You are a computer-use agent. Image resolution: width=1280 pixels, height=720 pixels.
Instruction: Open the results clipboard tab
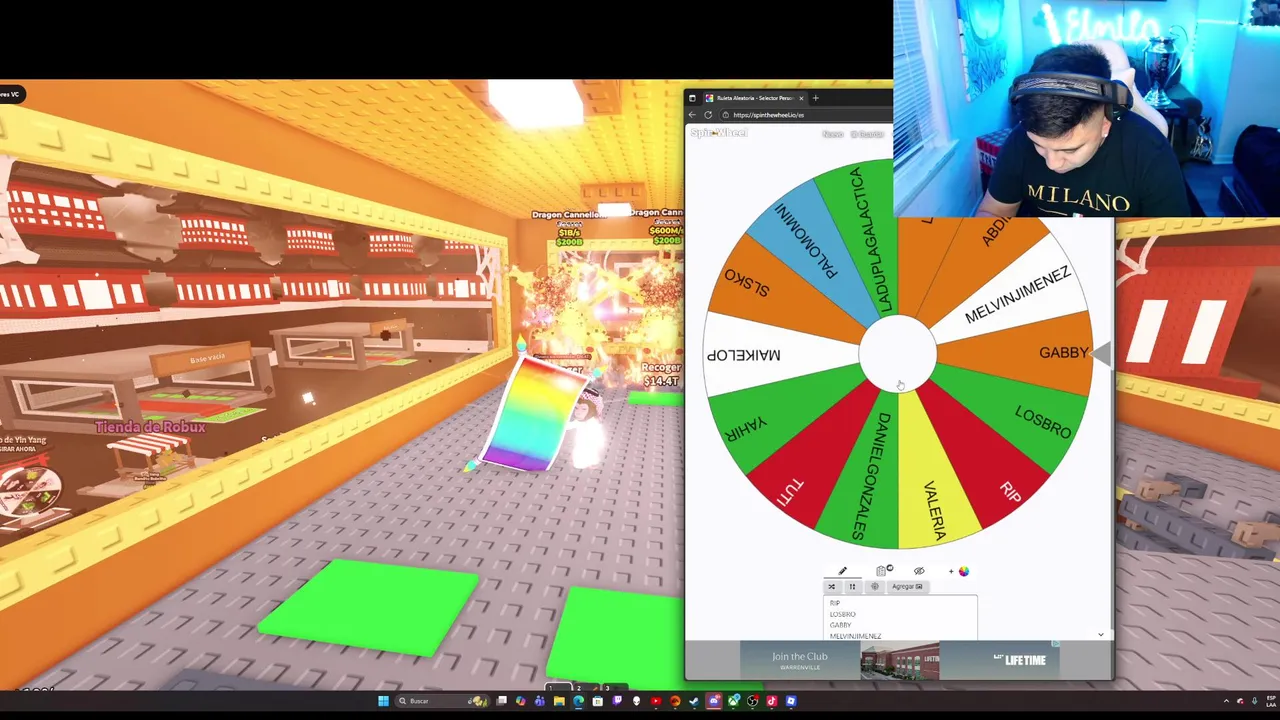point(881,571)
